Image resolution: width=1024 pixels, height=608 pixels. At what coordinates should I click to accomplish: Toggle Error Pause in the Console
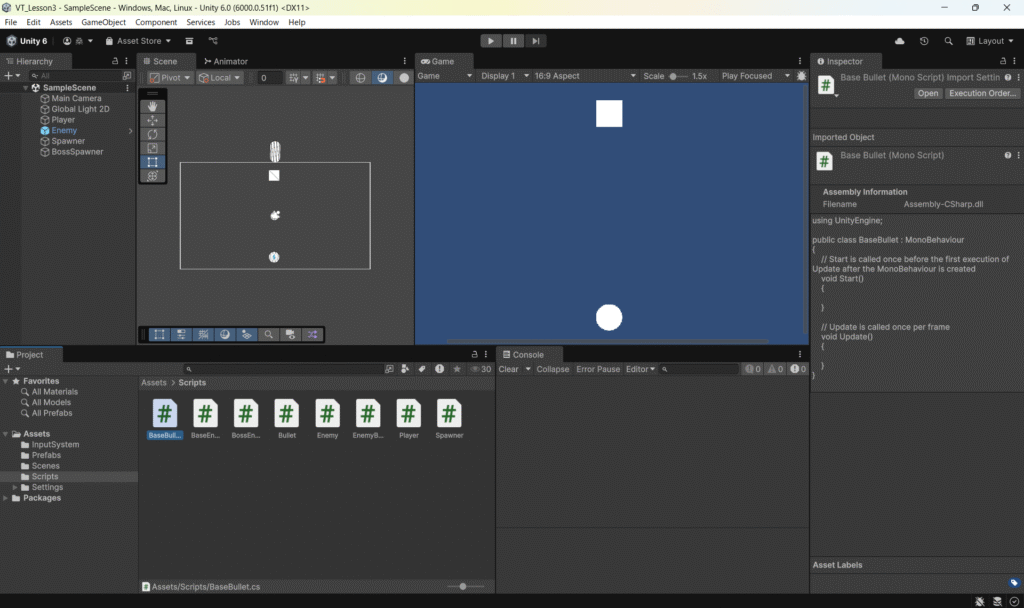click(598, 369)
